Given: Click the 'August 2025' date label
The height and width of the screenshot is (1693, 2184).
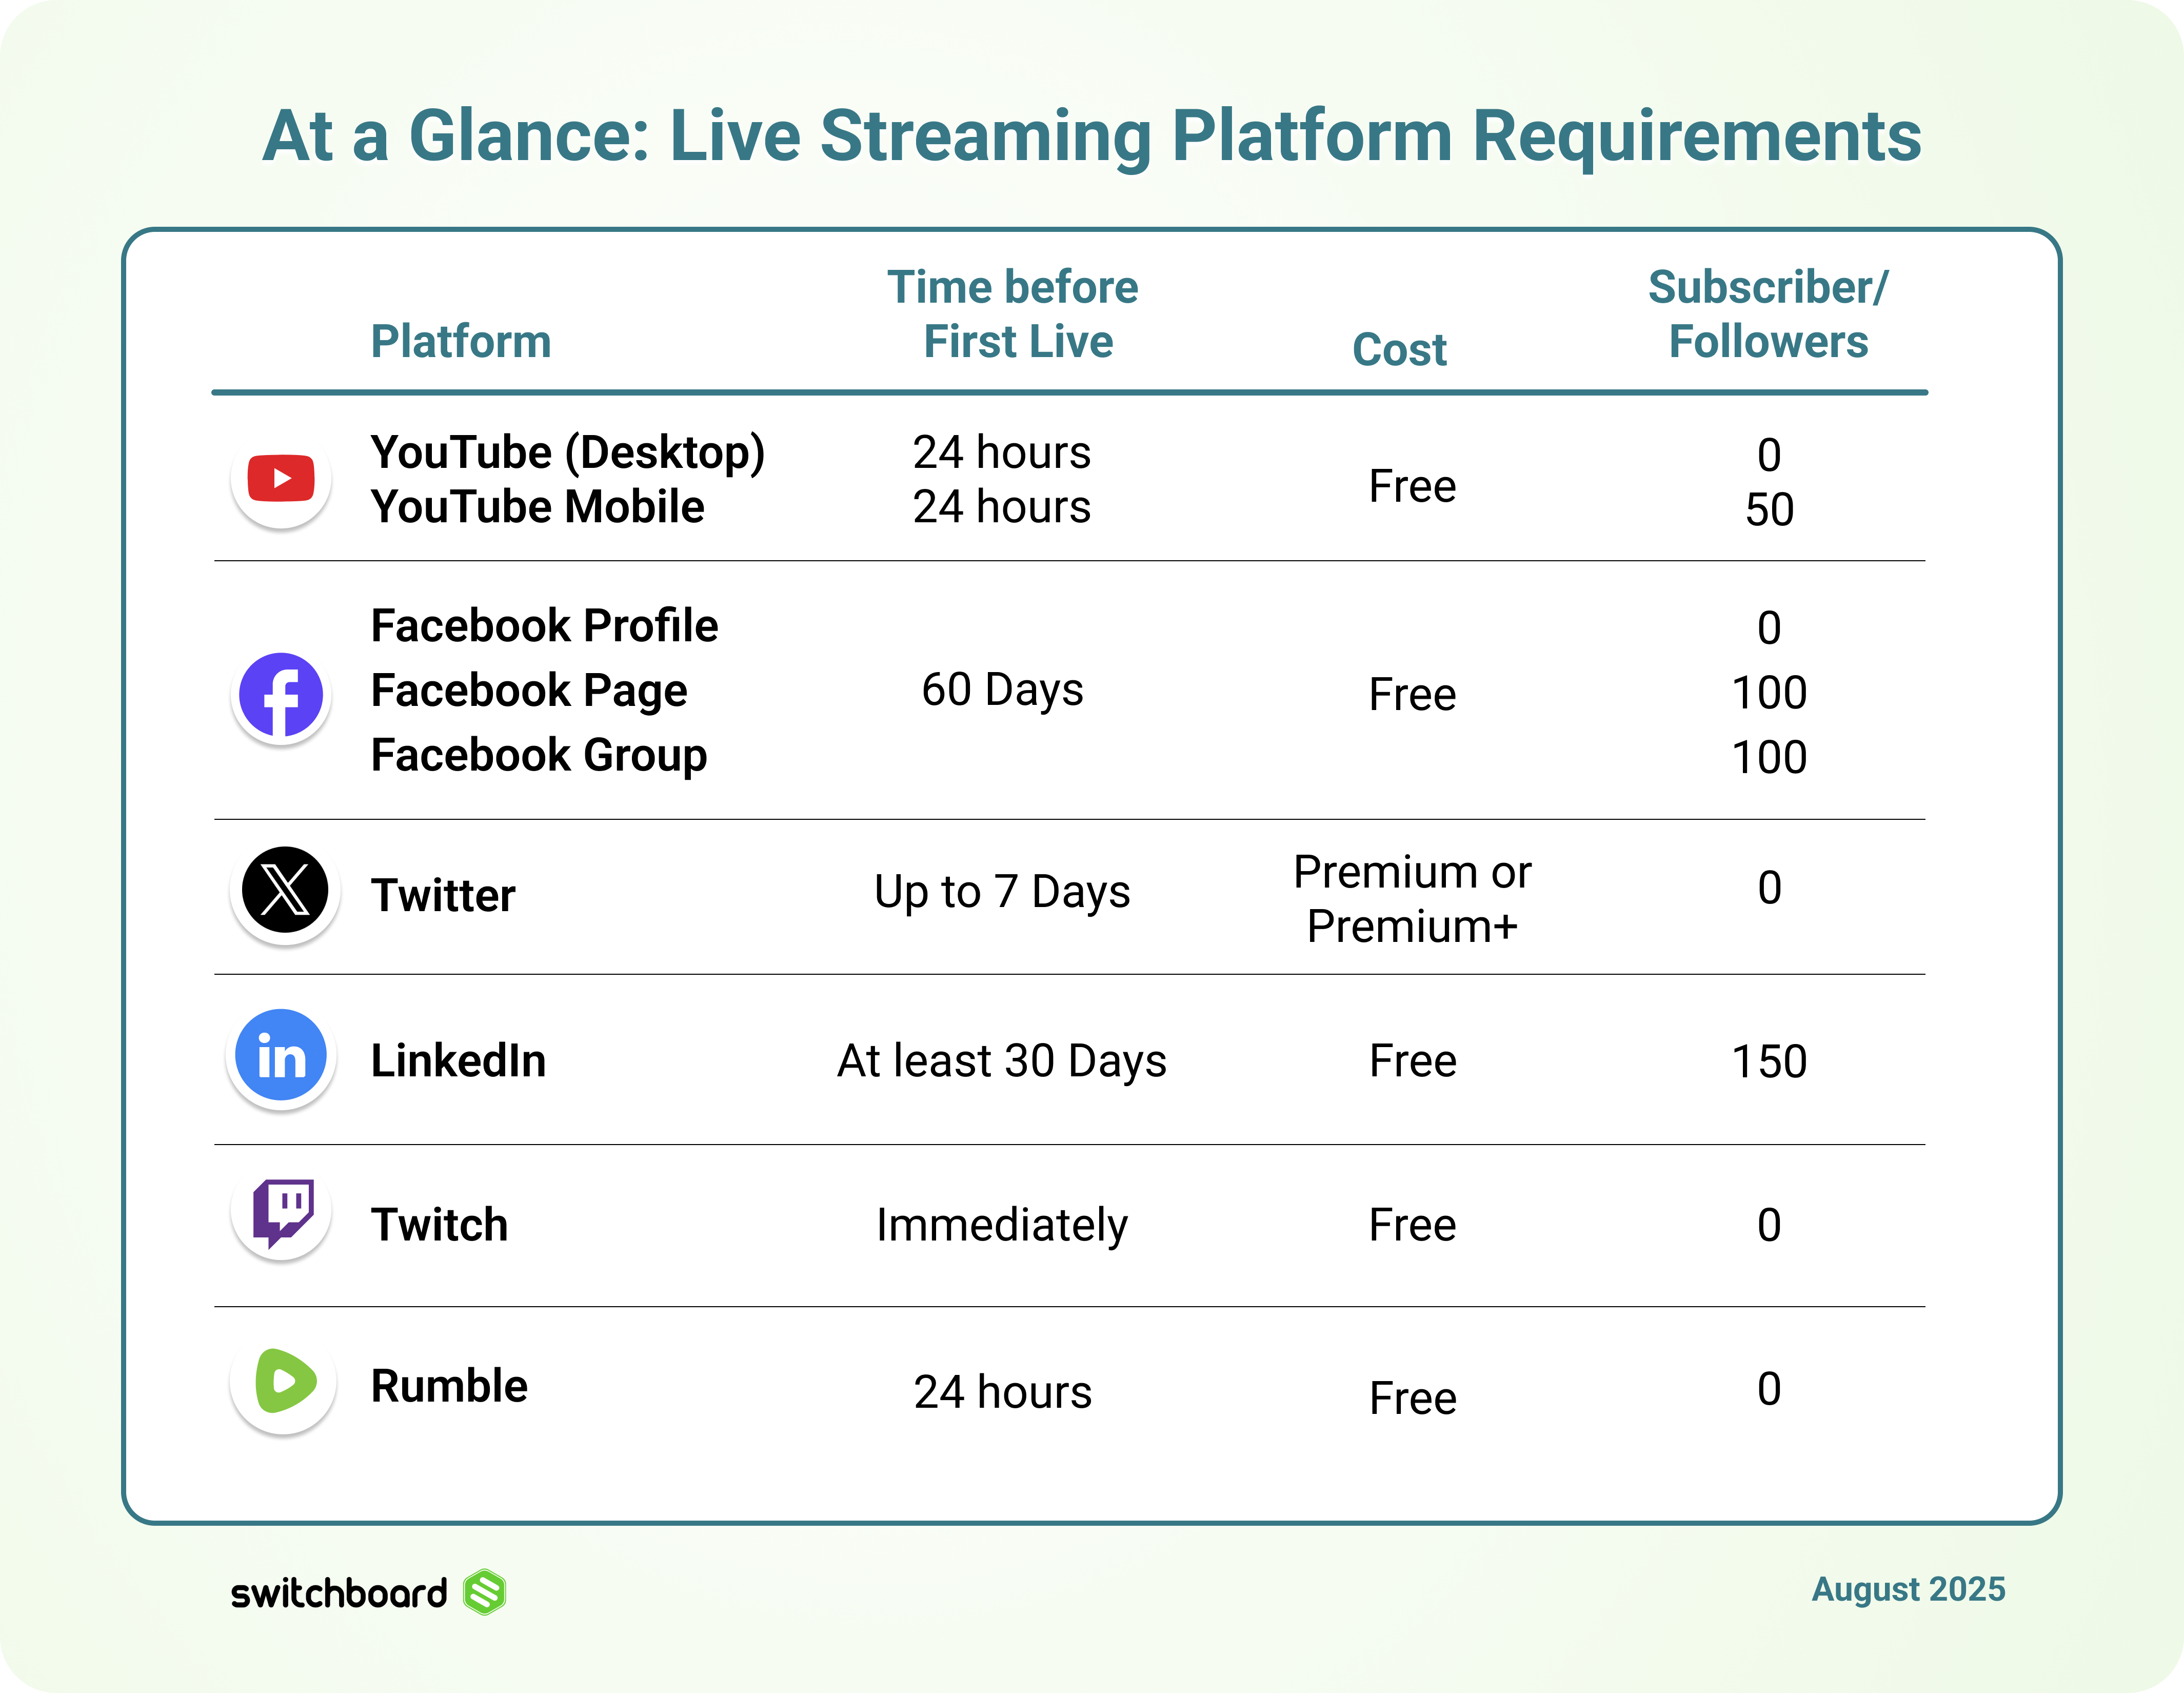Looking at the screenshot, I should pos(1908,1590).
